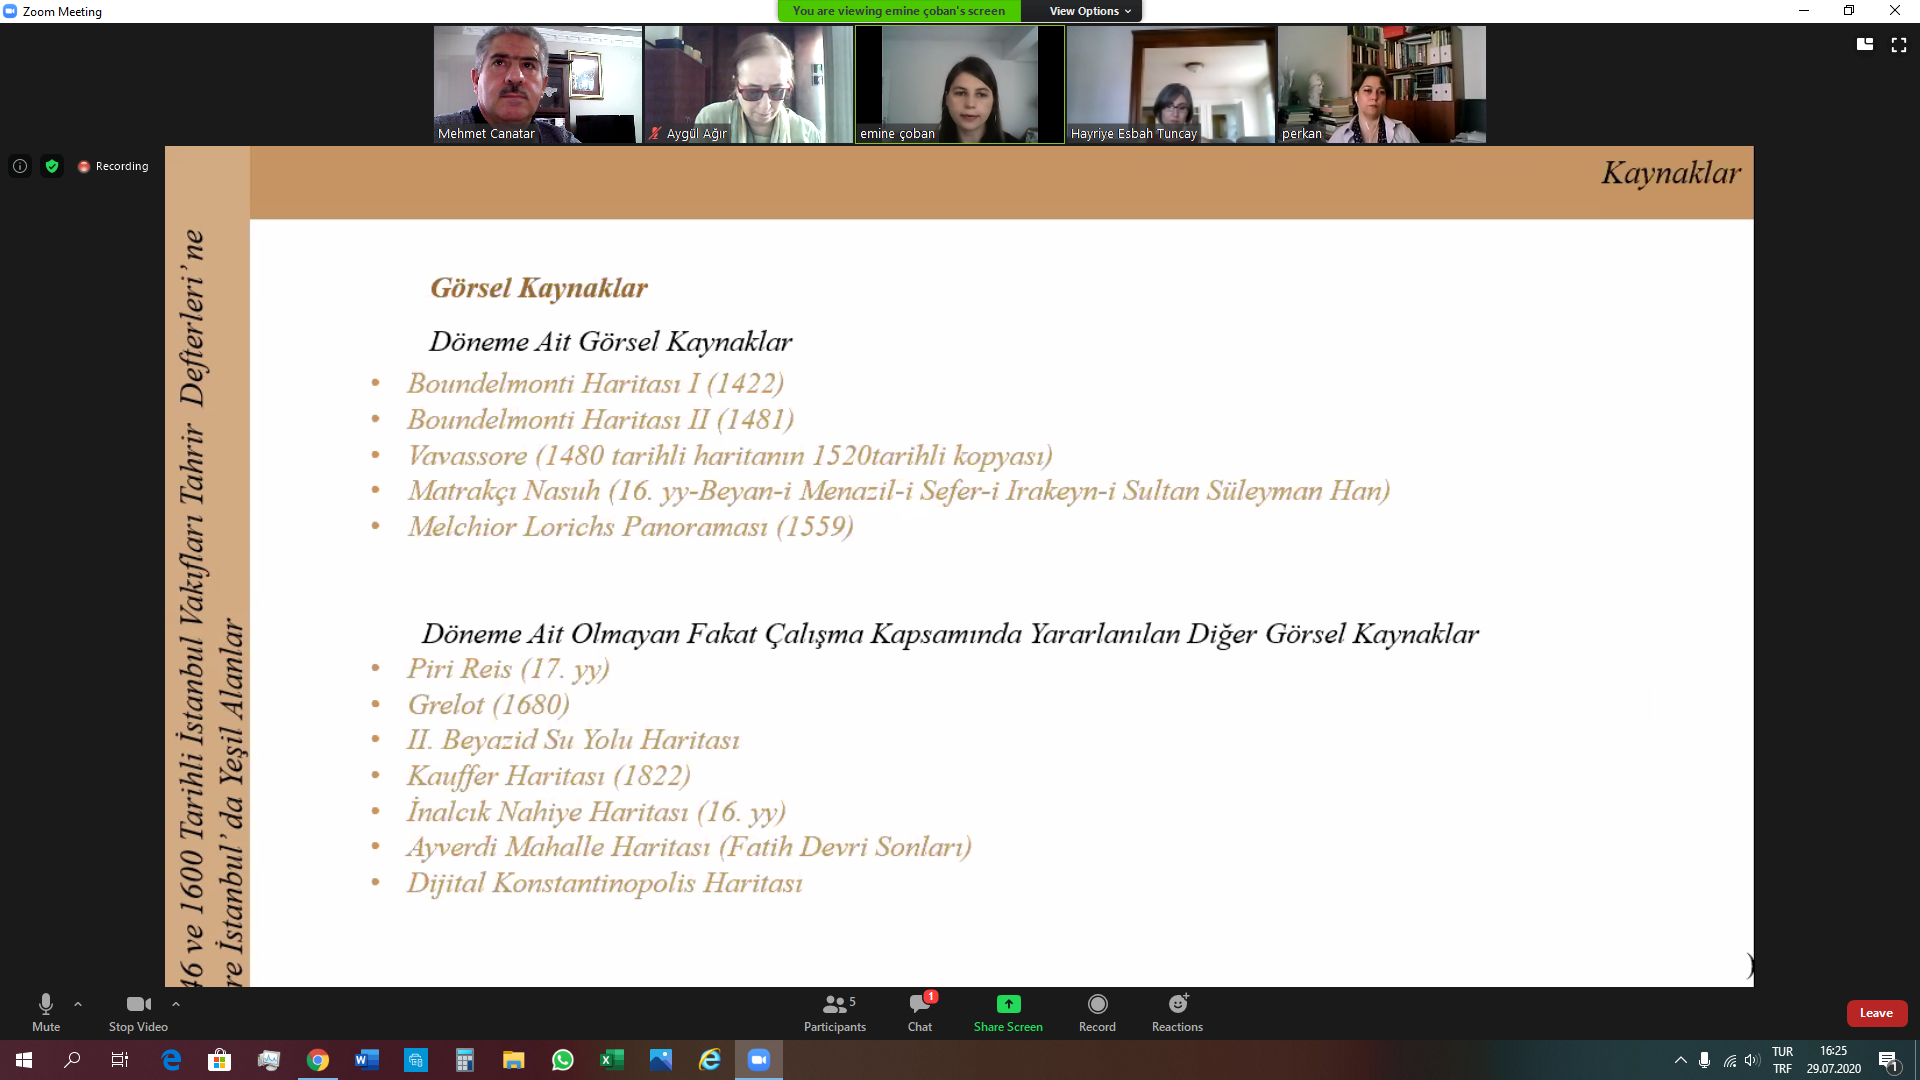
Task: Click the "Kaynaklar" slide title
Action: pos(1671,173)
